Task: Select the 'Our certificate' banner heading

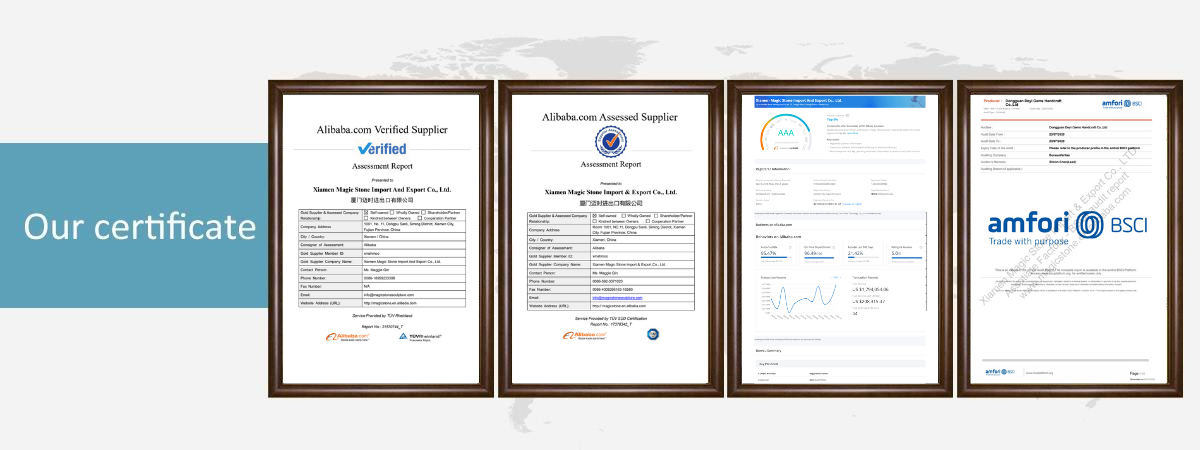Action: click(140, 227)
